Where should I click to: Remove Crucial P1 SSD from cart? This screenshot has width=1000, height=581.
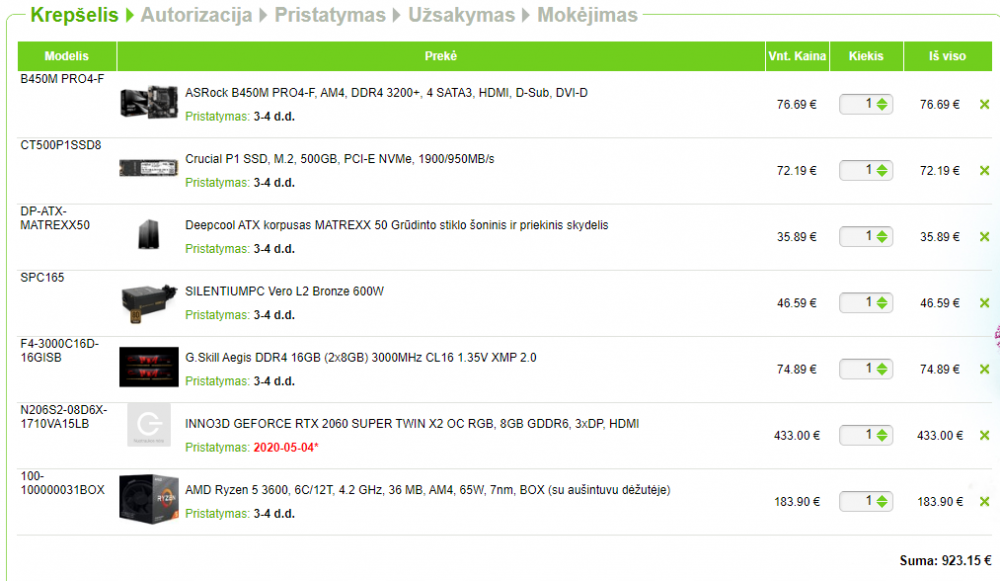(984, 171)
